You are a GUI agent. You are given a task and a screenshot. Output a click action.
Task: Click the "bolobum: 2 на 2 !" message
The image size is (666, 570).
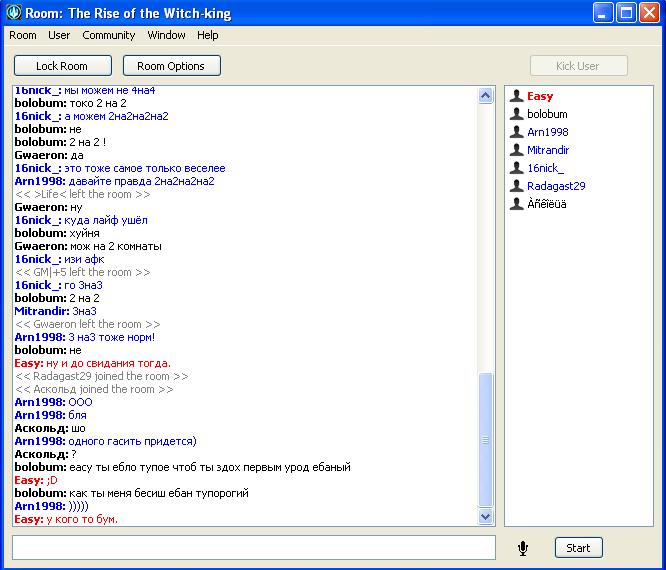click(x=60, y=142)
